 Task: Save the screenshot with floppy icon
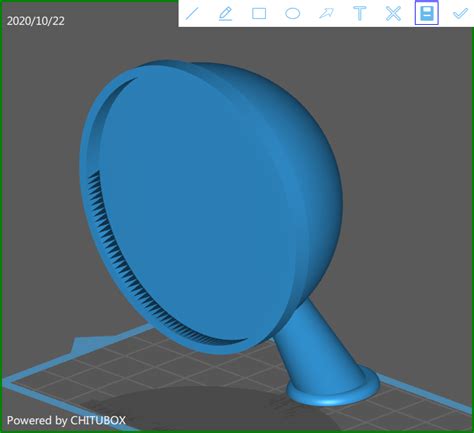point(427,13)
